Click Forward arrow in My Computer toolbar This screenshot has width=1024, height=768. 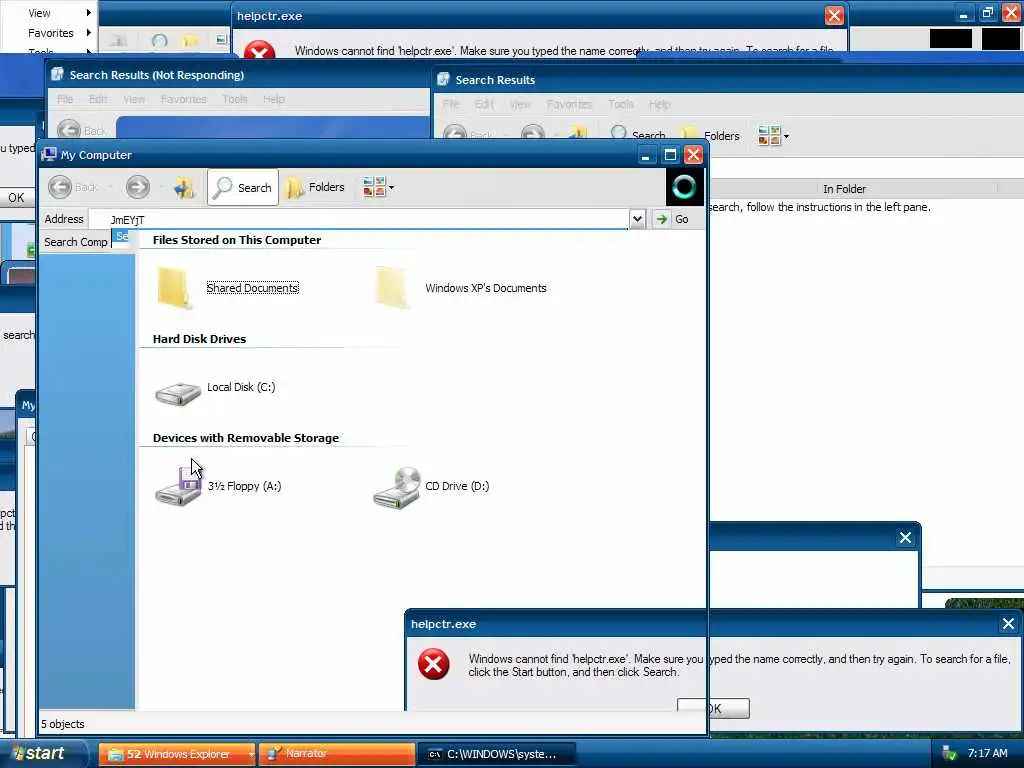tap(137, 187)
